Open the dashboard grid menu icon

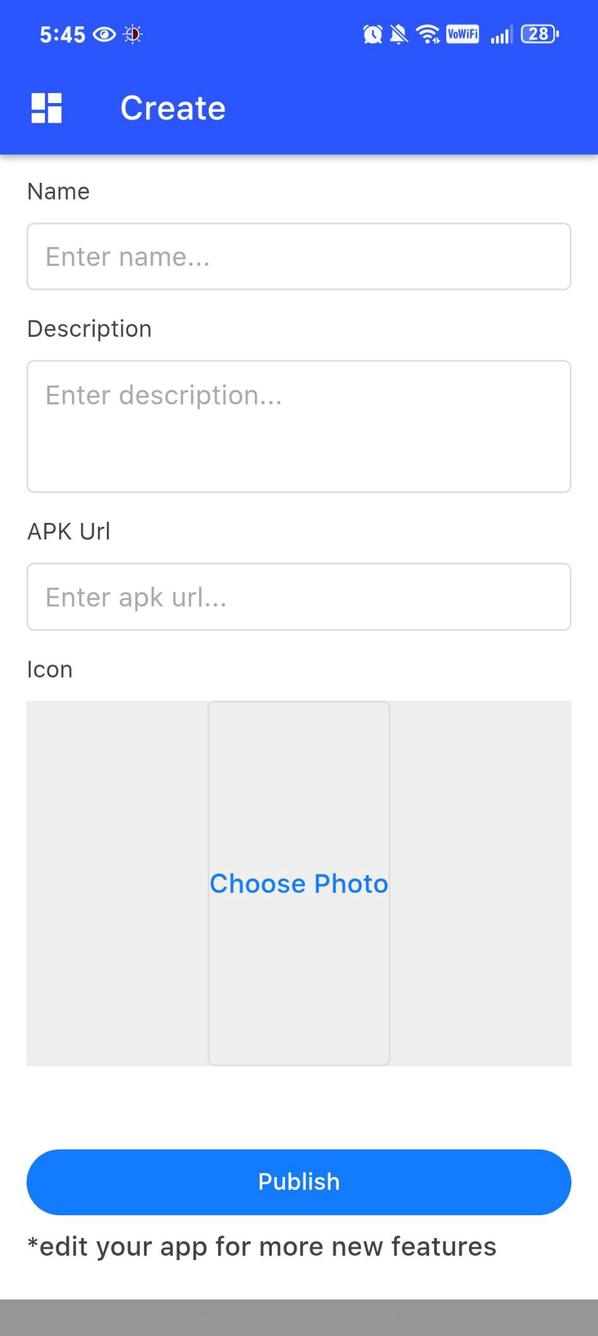pos(47,108)
